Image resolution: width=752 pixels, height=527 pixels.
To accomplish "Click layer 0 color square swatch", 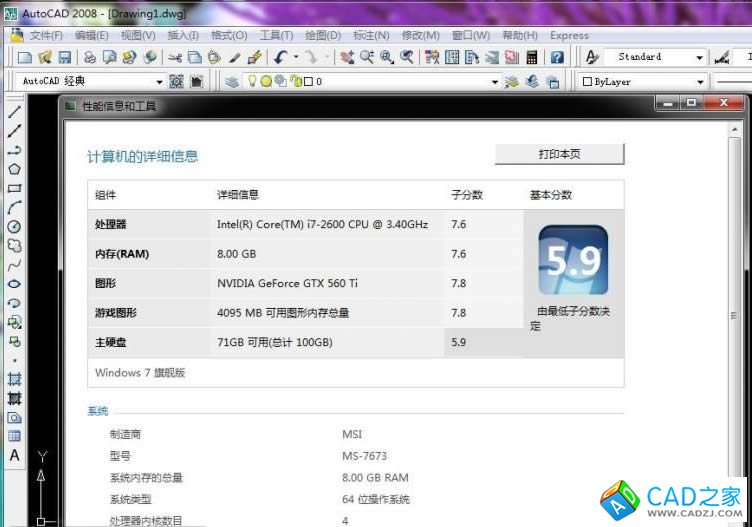I will click(x=309, y=82).
